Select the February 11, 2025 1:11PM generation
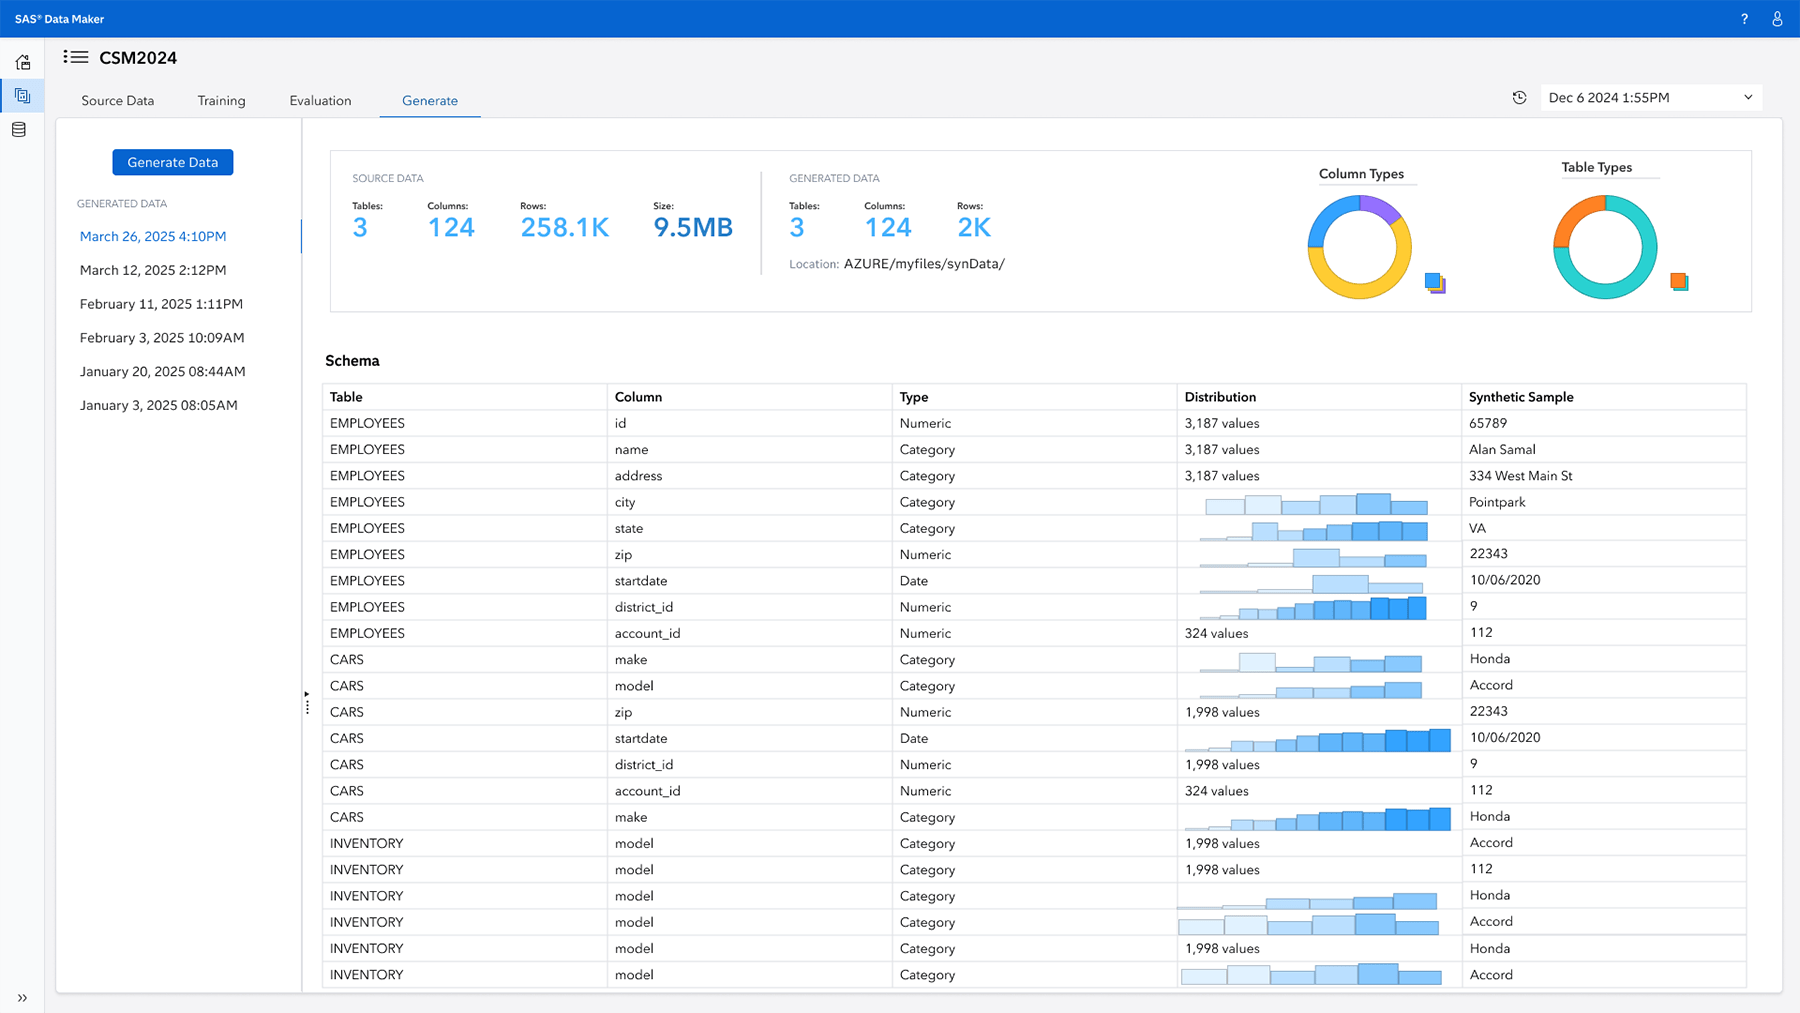 click(161, 303)
